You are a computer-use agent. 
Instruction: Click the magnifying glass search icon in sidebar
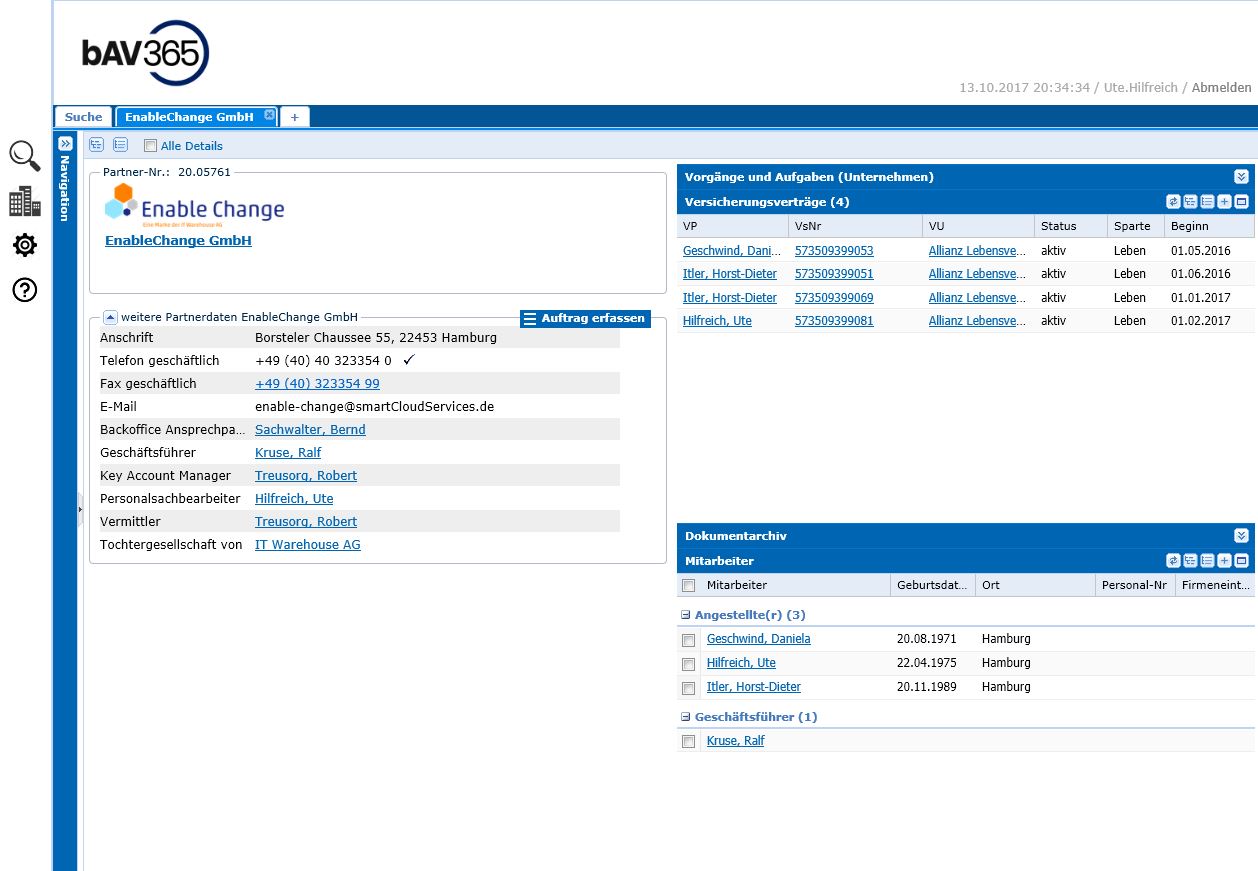click(25, 156)
